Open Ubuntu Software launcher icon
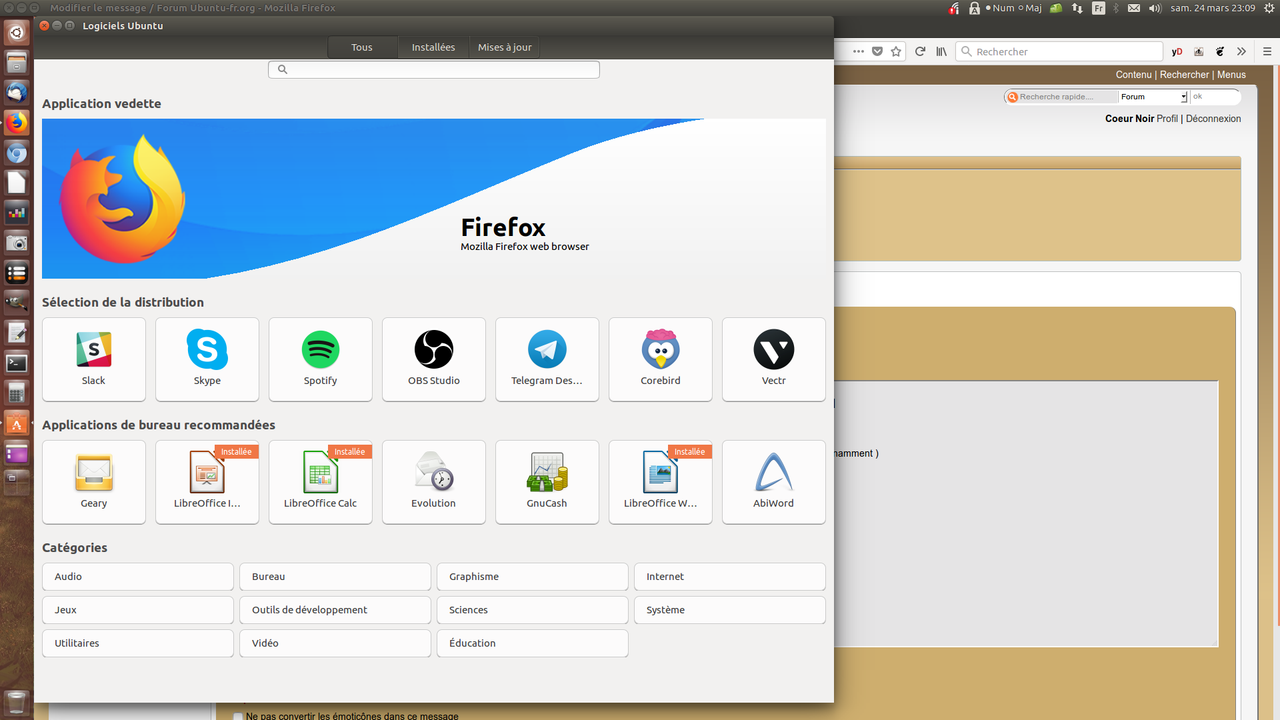This screenshot has height=720, width=1280. tap(16, 422)
